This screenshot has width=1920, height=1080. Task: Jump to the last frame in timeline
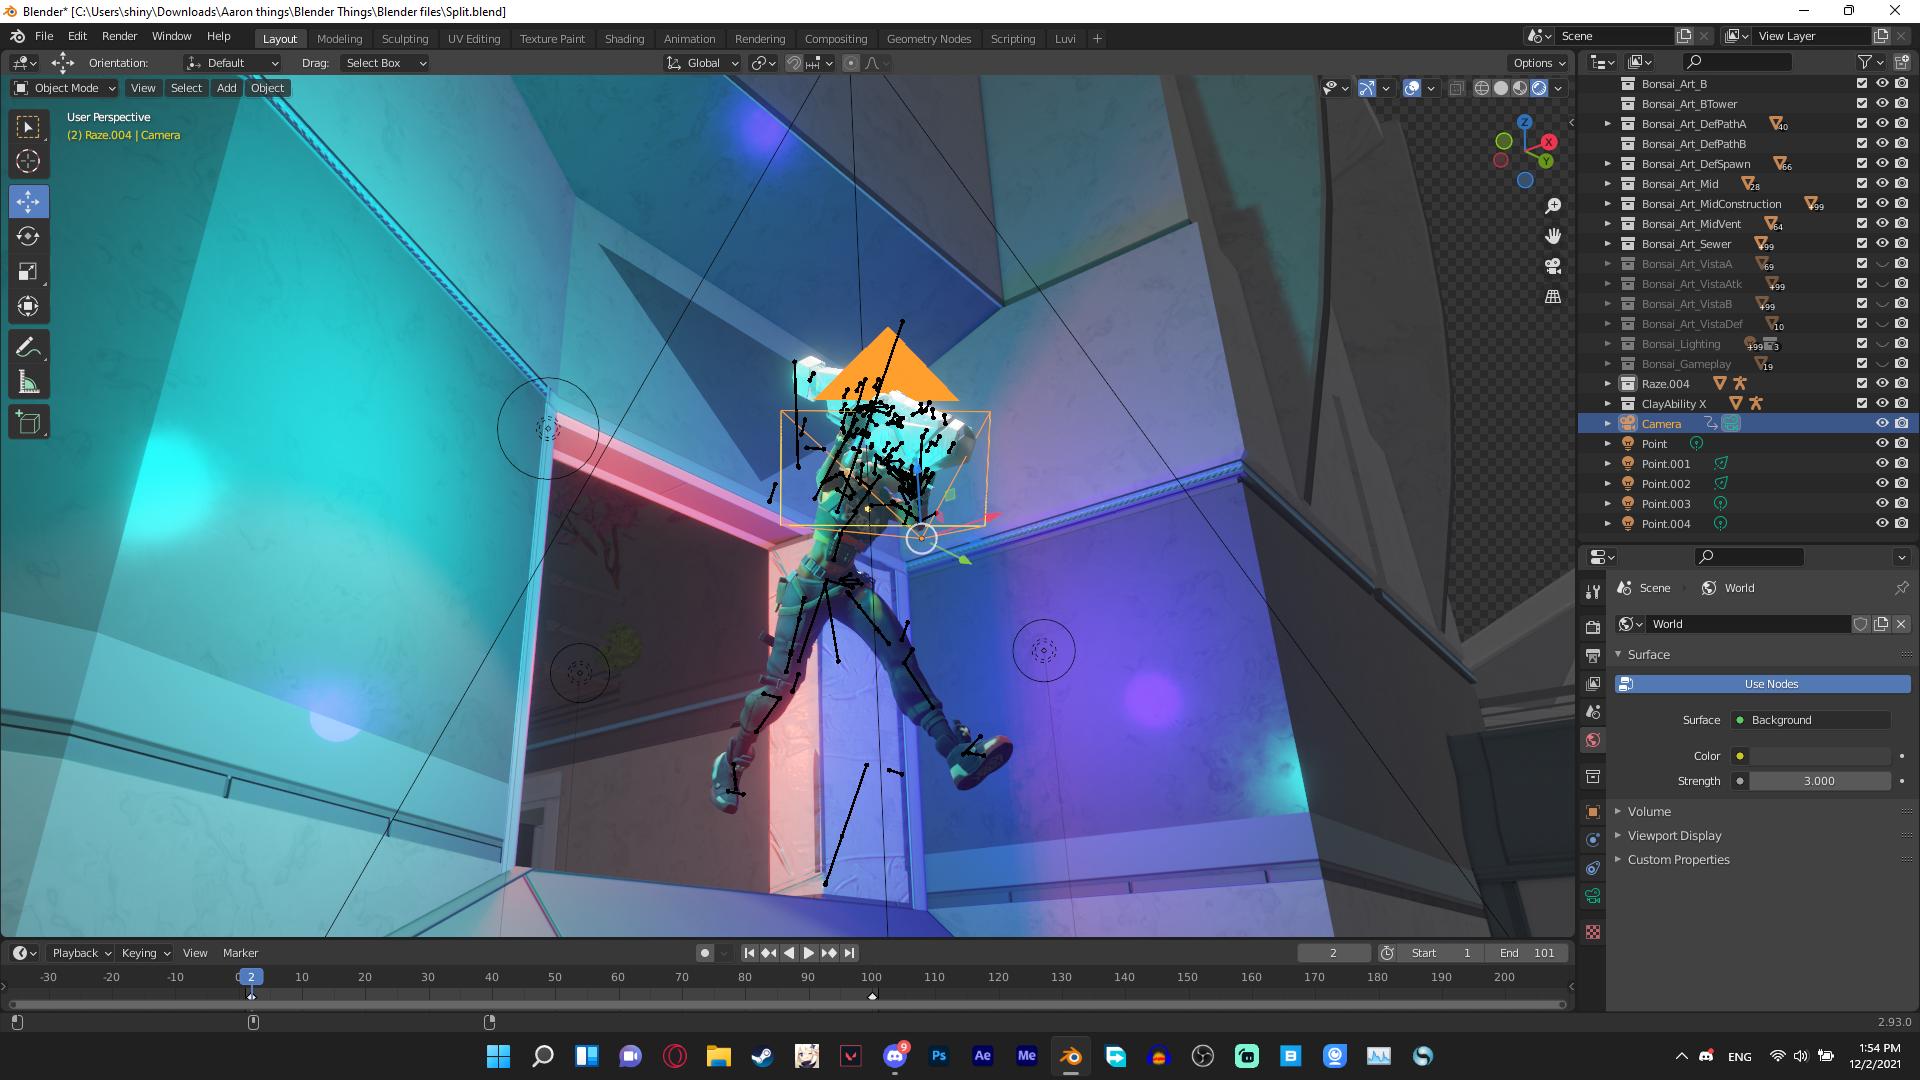[851, 952]
